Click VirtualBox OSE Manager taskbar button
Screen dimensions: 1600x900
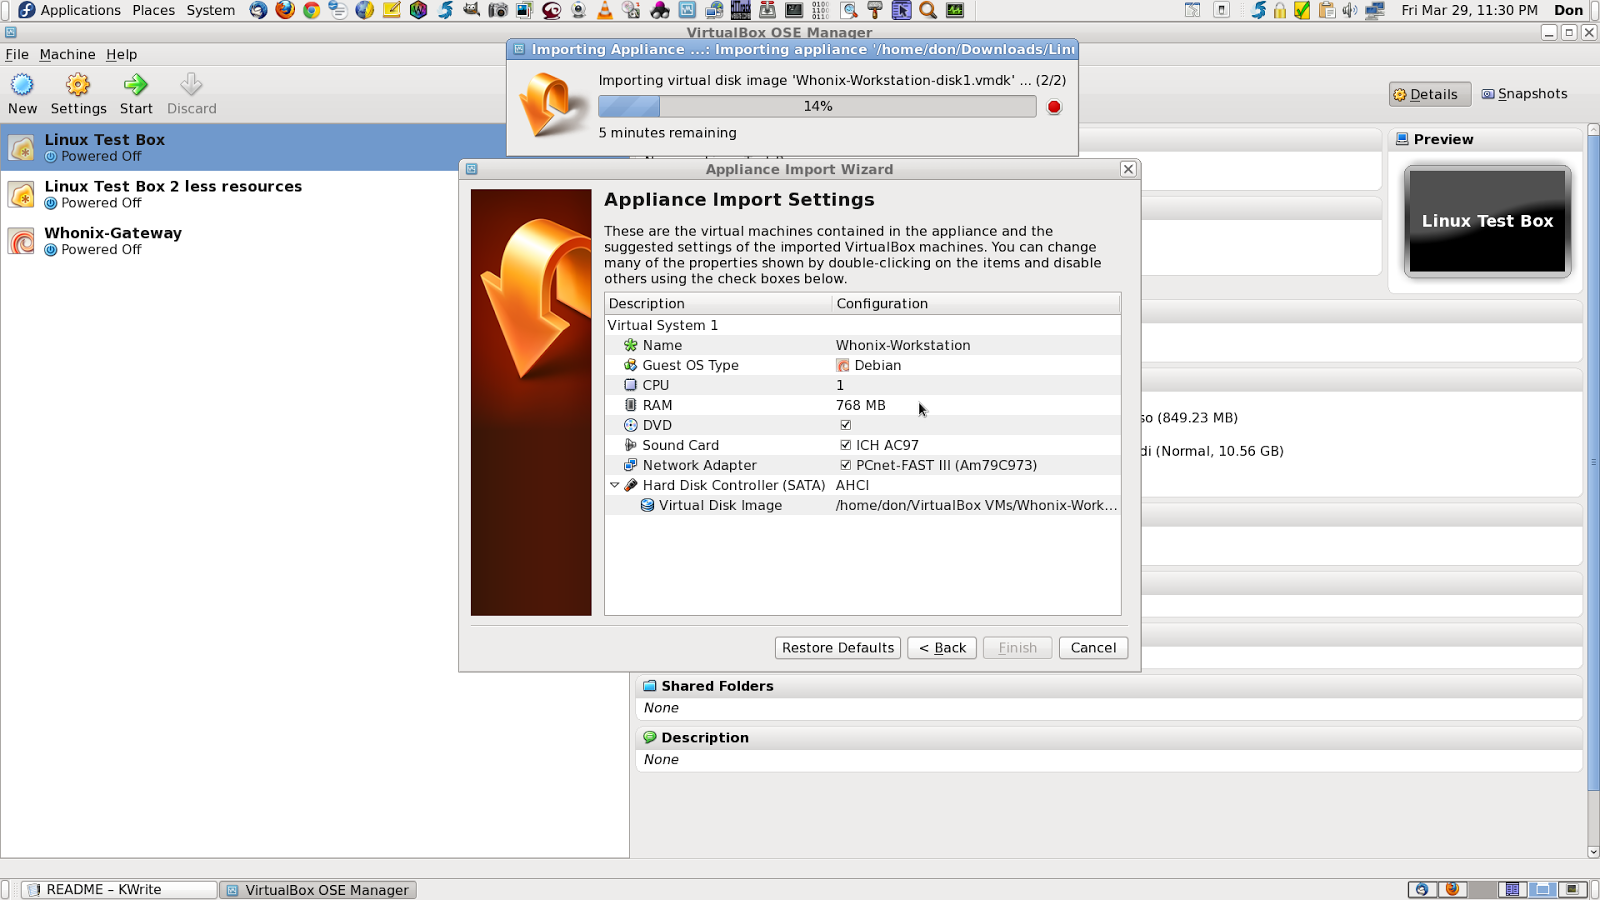tap(318, 889)
